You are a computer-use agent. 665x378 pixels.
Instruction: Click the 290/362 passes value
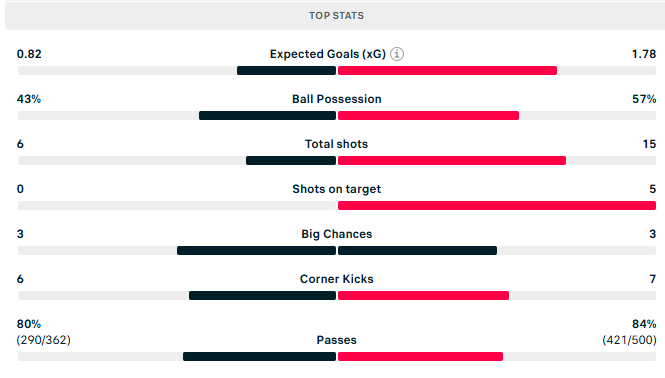44,340
